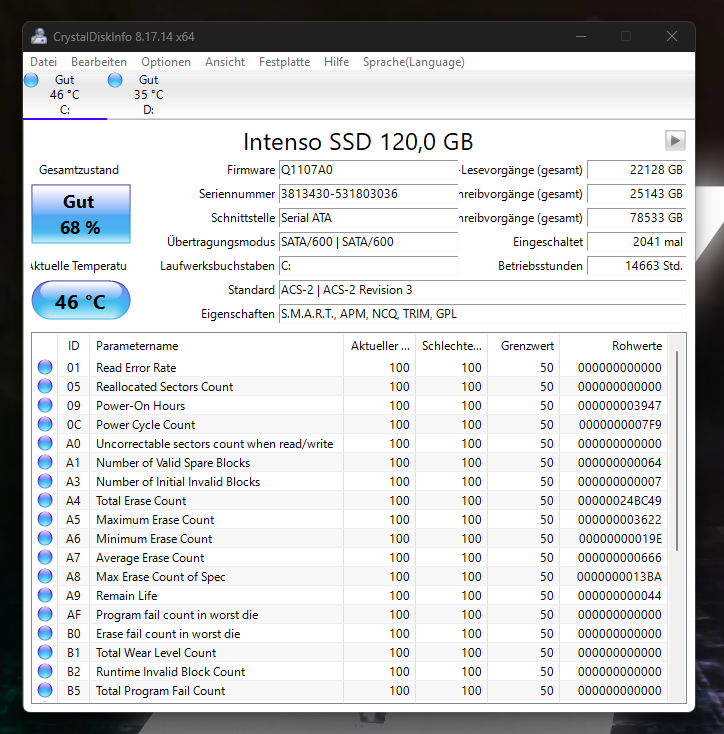Click status orb of Read Error Rate row
Image resolution: width=724 pixels, height=734 pixels.
click(x=45, y=367)
